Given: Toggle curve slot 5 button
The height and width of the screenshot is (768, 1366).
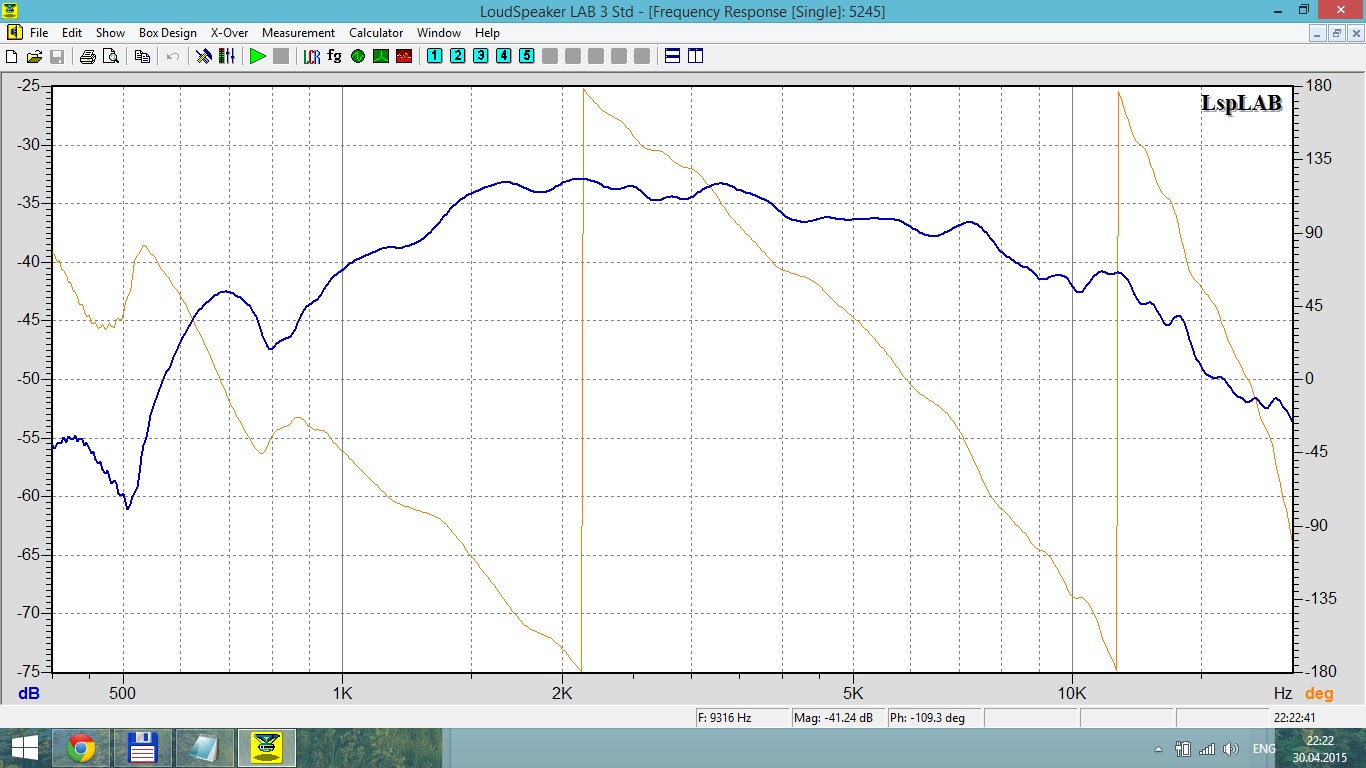Looking at the screenshot, I should click(x=526, y=56).
